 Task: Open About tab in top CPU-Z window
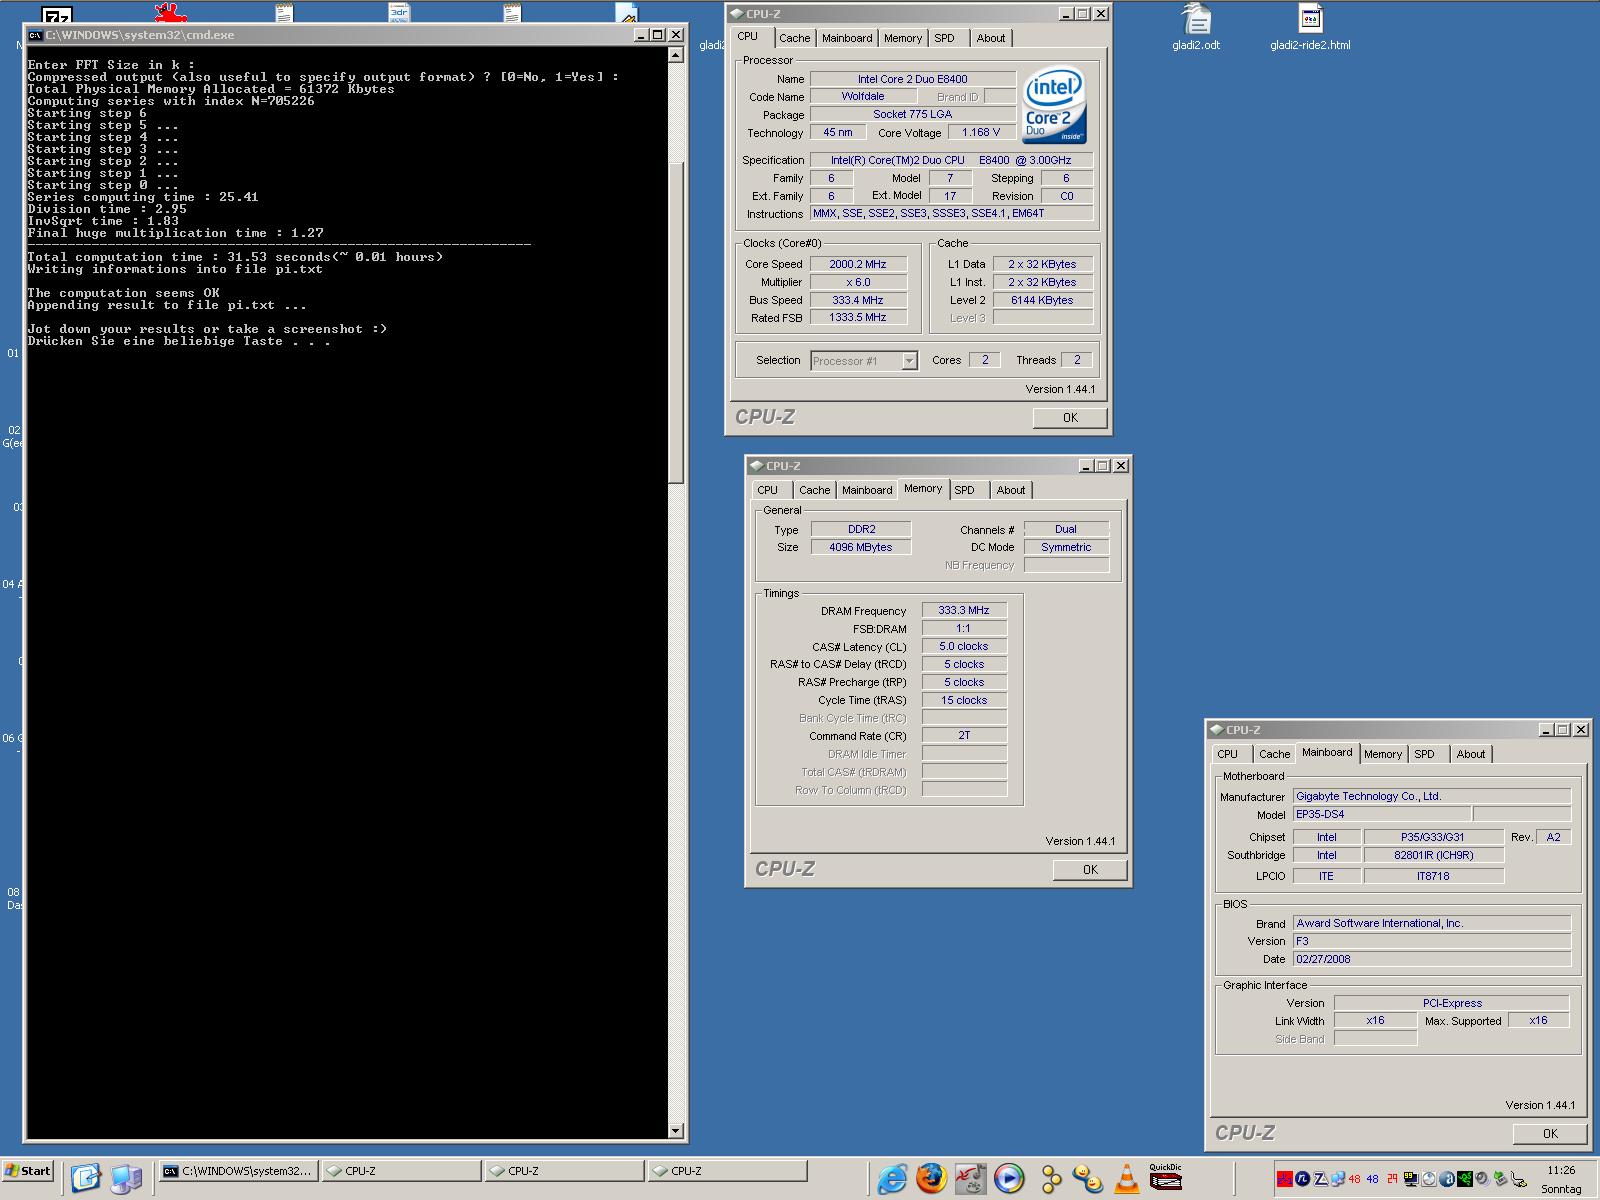click(991, 38)
